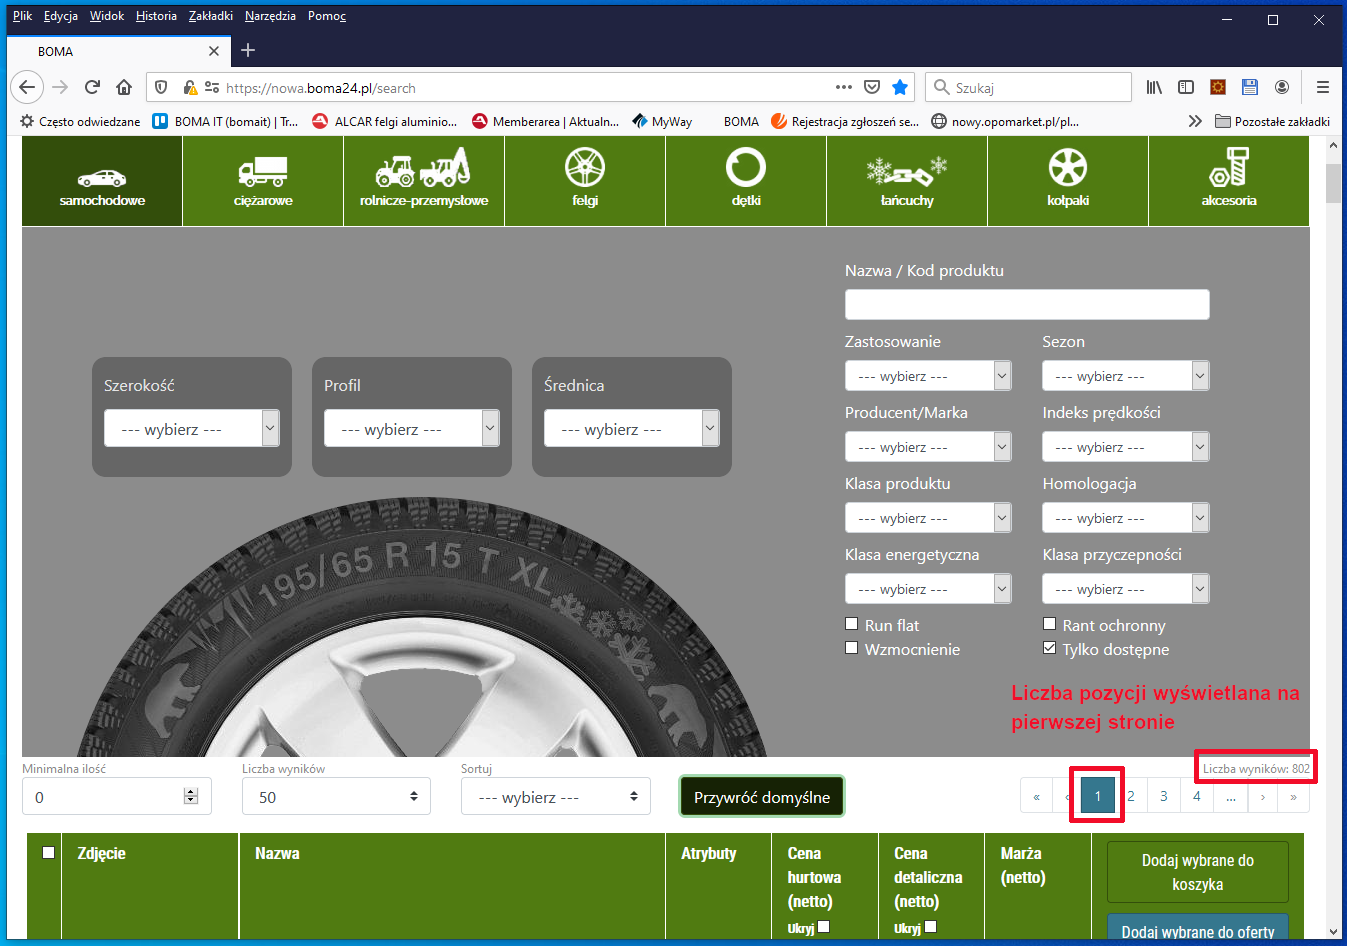Image resolution: width=1347 pixels, height=946 pixels.
Task: Enable the Run flat checkbox
Action: 852,624
